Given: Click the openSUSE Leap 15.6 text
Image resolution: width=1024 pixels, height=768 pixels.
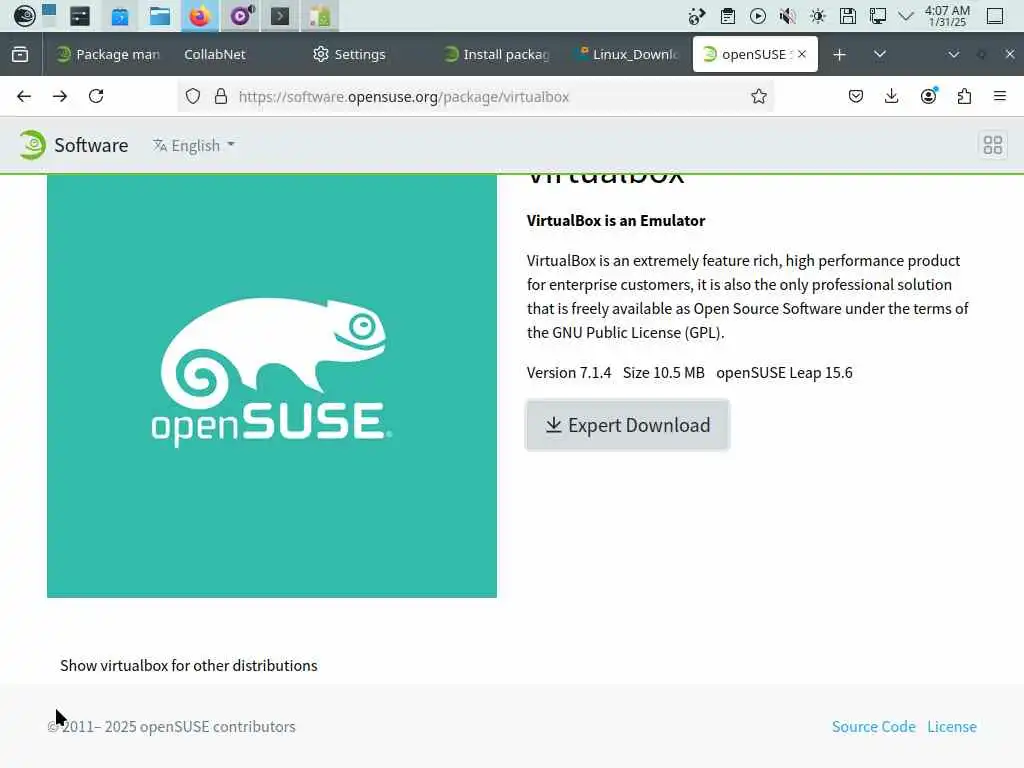Looking at the screenshot, I should (x=784, y=373).
